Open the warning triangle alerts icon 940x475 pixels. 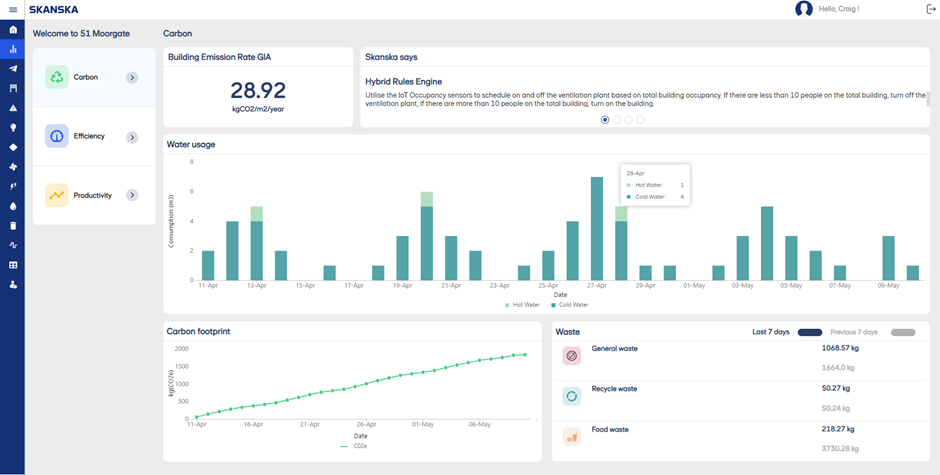point(13,108)
